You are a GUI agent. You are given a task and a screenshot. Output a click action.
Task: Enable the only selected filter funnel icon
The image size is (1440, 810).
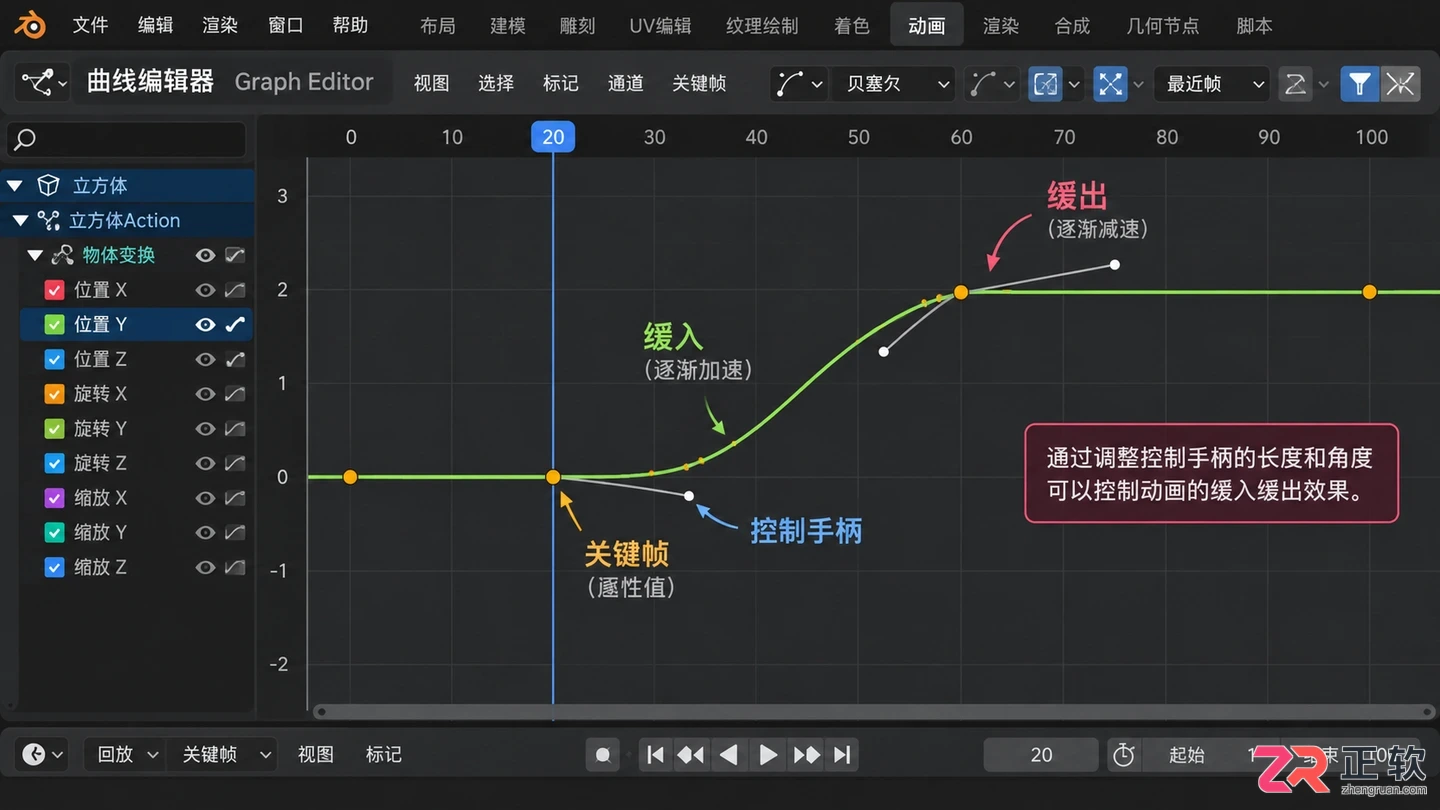[1360, 84]
